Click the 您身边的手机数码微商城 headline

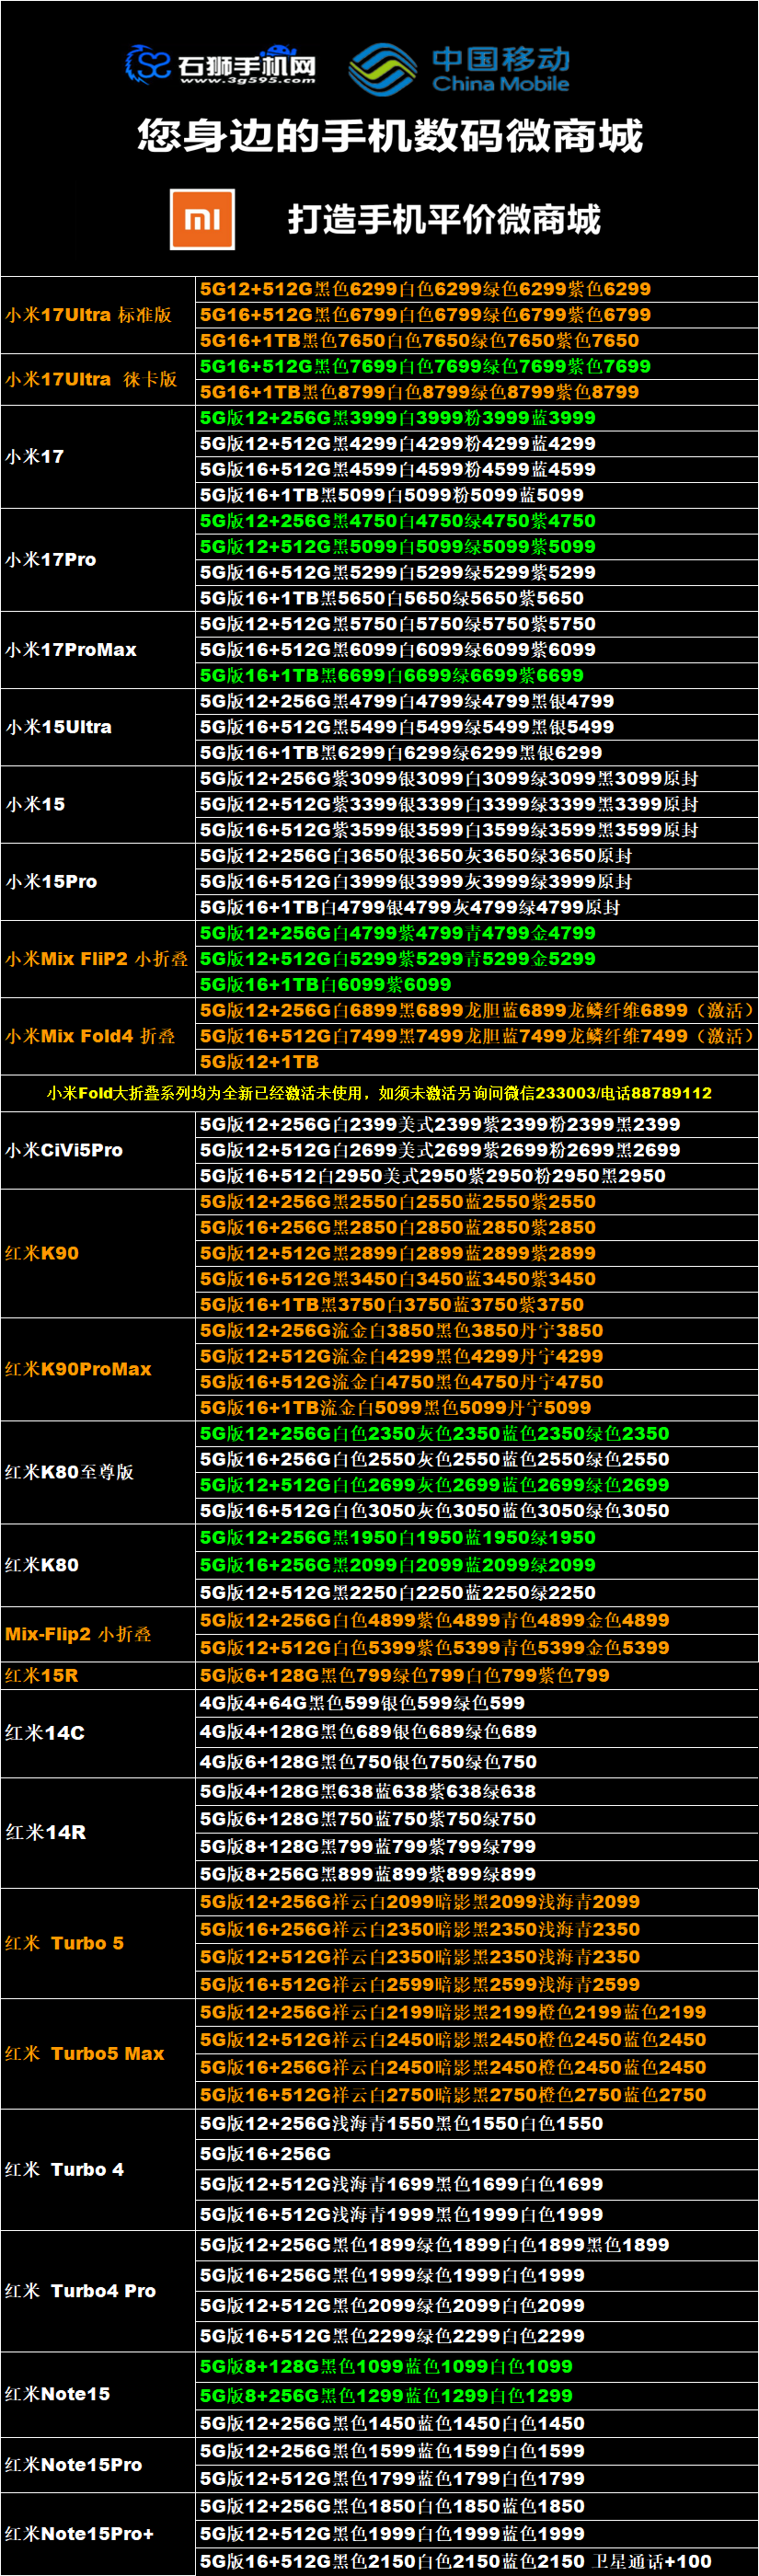390,136
